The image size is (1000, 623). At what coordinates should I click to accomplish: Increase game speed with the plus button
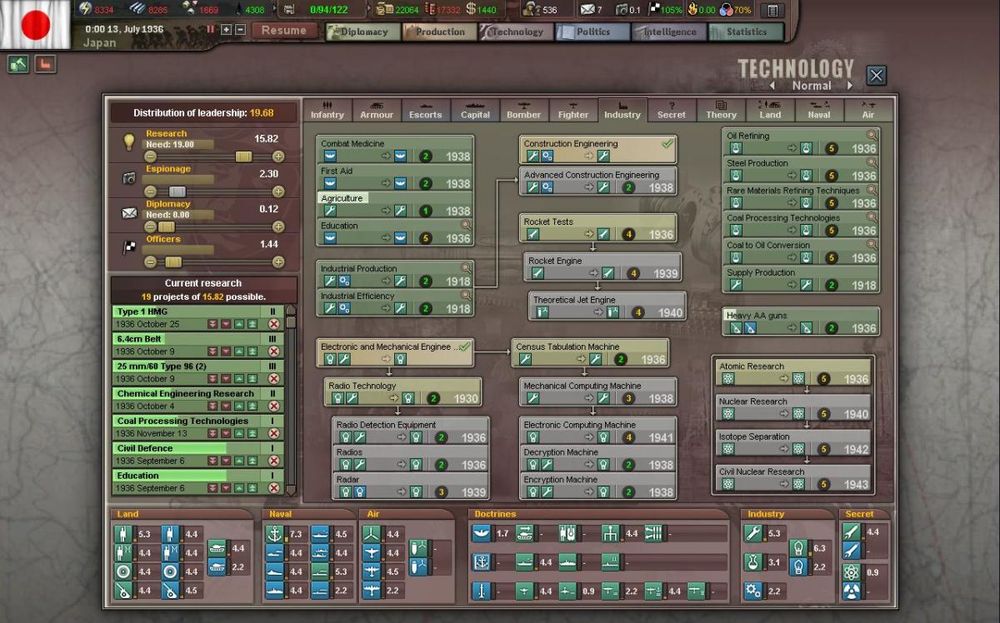(226, 29)
